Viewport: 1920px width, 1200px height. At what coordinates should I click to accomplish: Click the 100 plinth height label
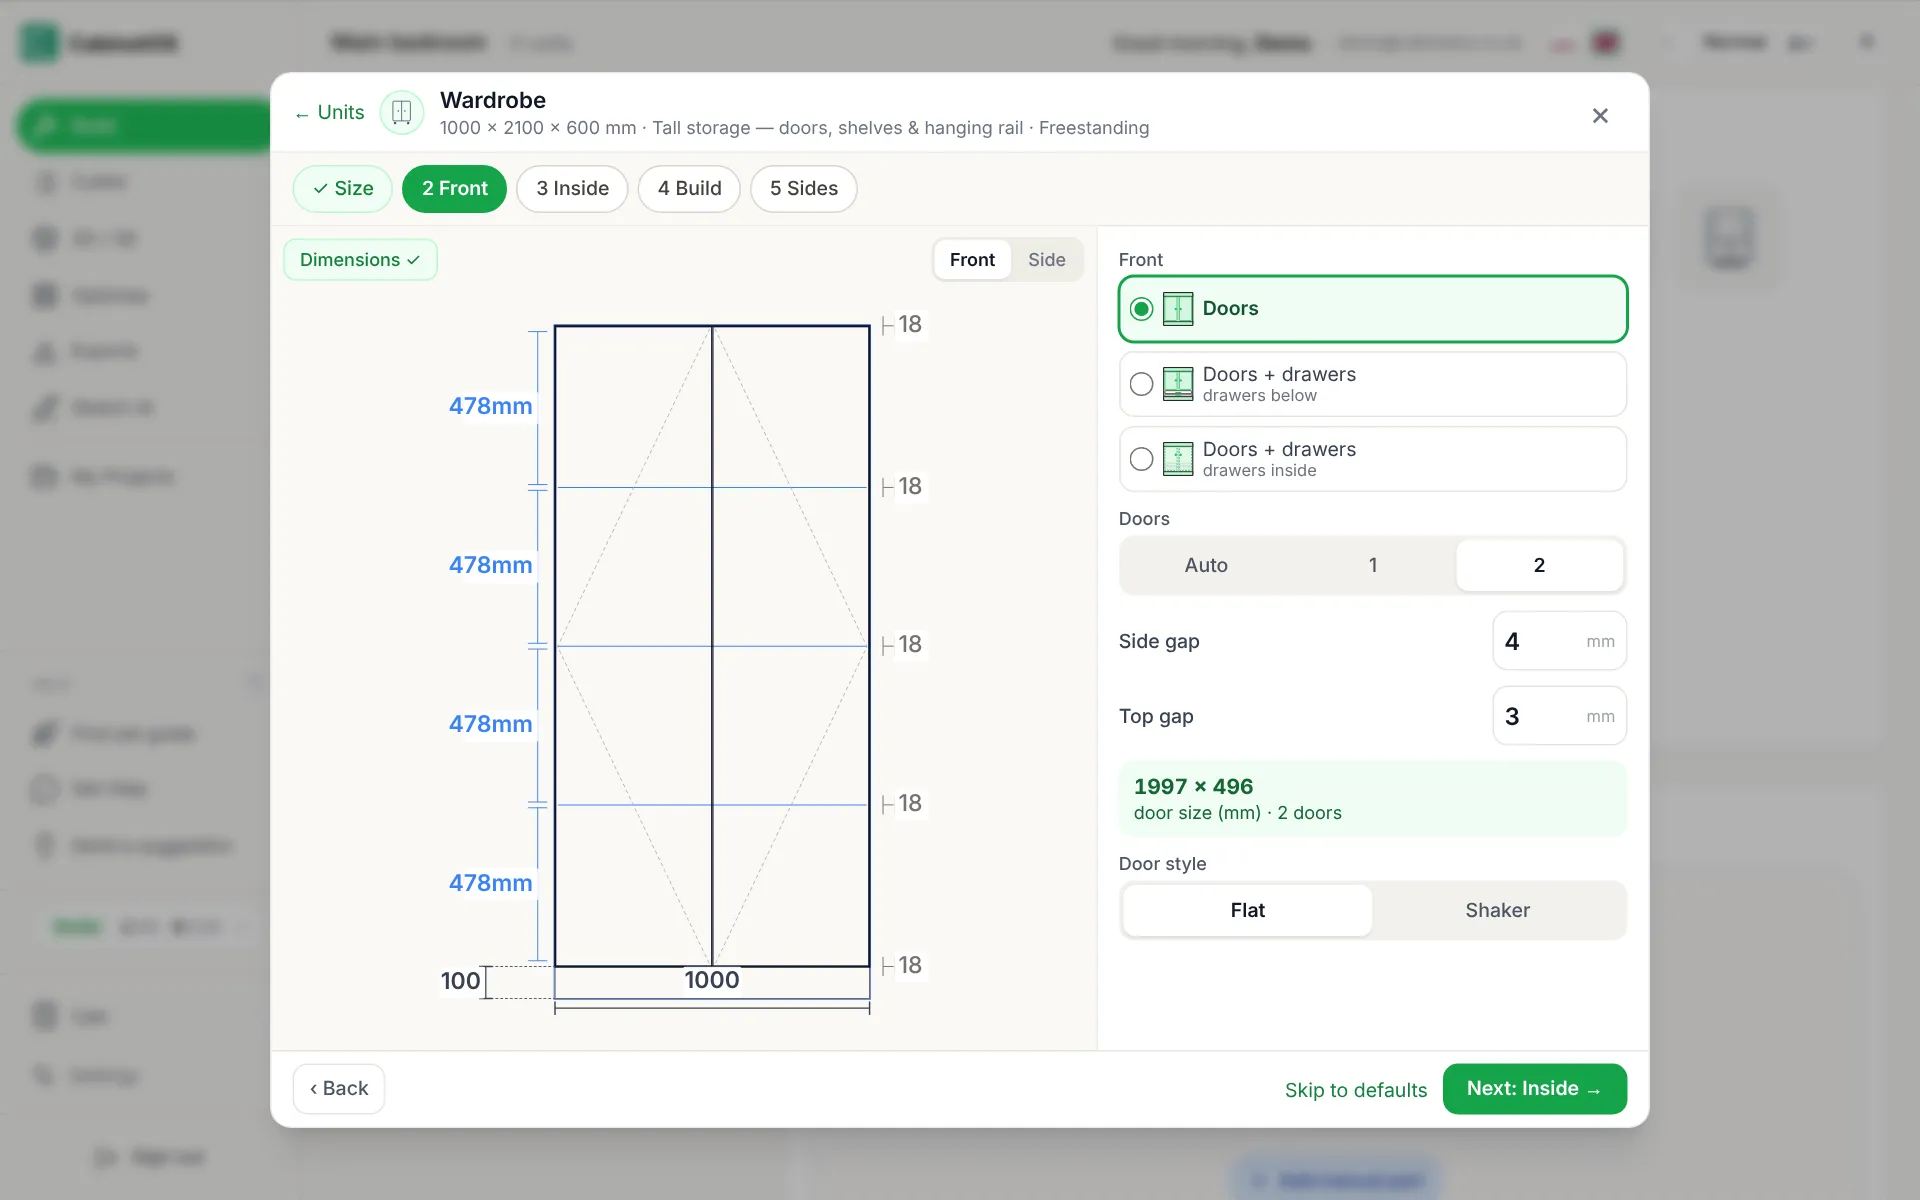point(460,981)
